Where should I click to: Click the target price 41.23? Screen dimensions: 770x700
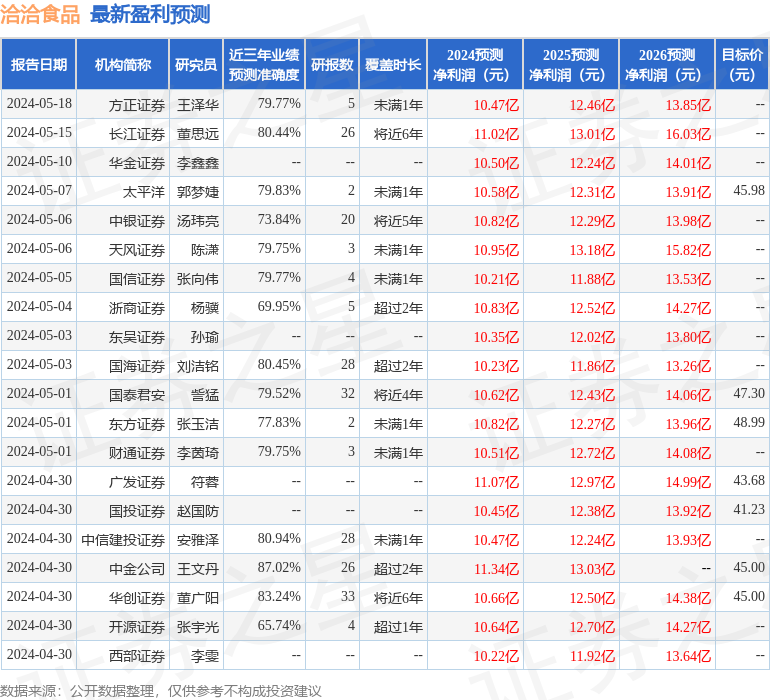click(749, 509)
